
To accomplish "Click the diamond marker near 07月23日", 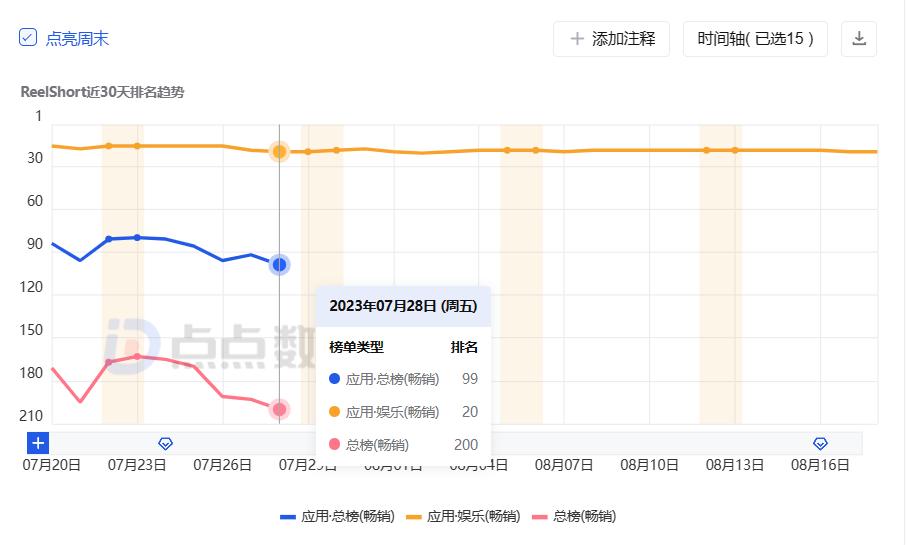I will pos(166,443).
